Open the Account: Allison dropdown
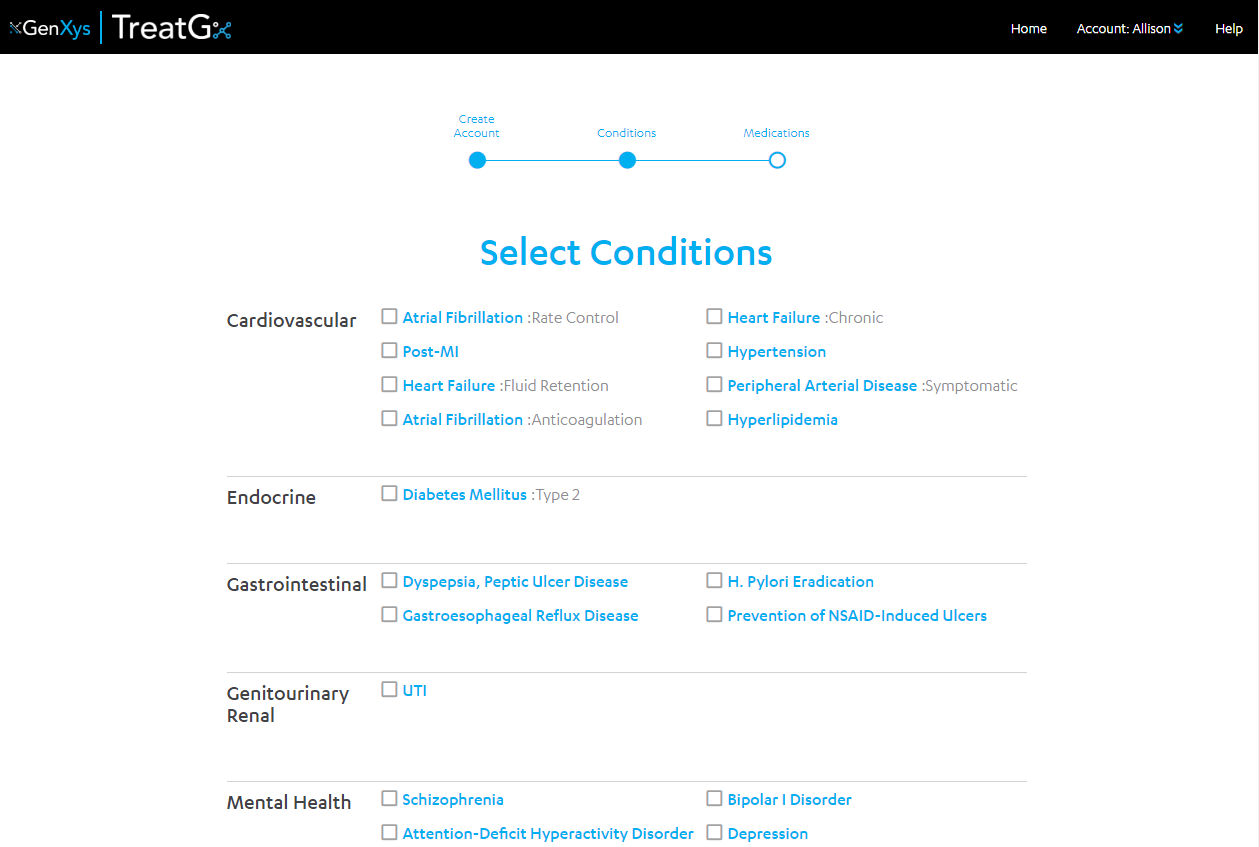This screenshot has width=1259, height=847. pyautogui.click(x=1129, y=28)
